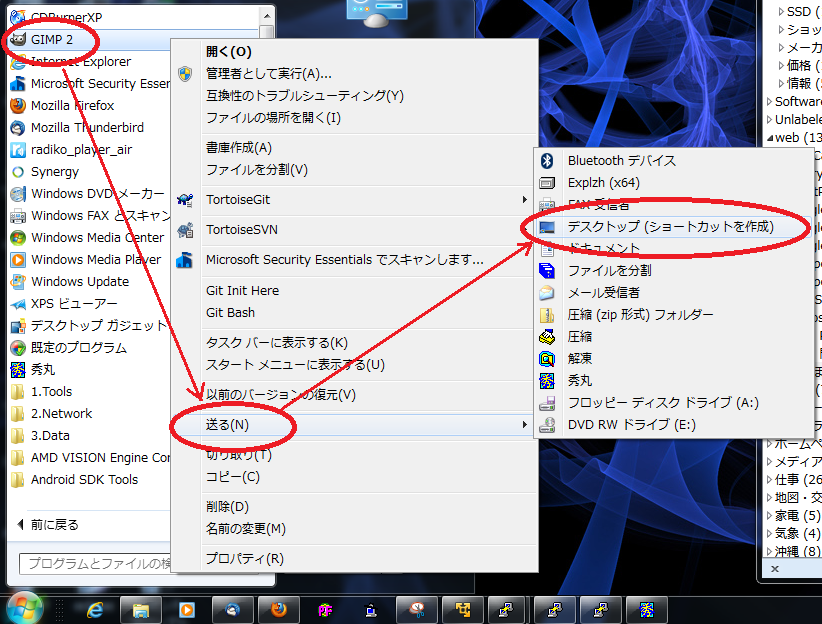The image size is (822, 624).
Task: Choose メール受信者 in the Send To submenu
Action: point(673,293)
